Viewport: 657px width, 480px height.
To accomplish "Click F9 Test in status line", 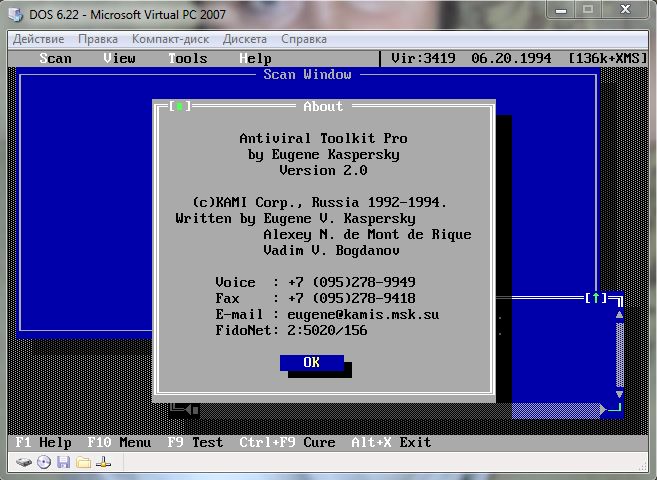I will tap(195, 442).
